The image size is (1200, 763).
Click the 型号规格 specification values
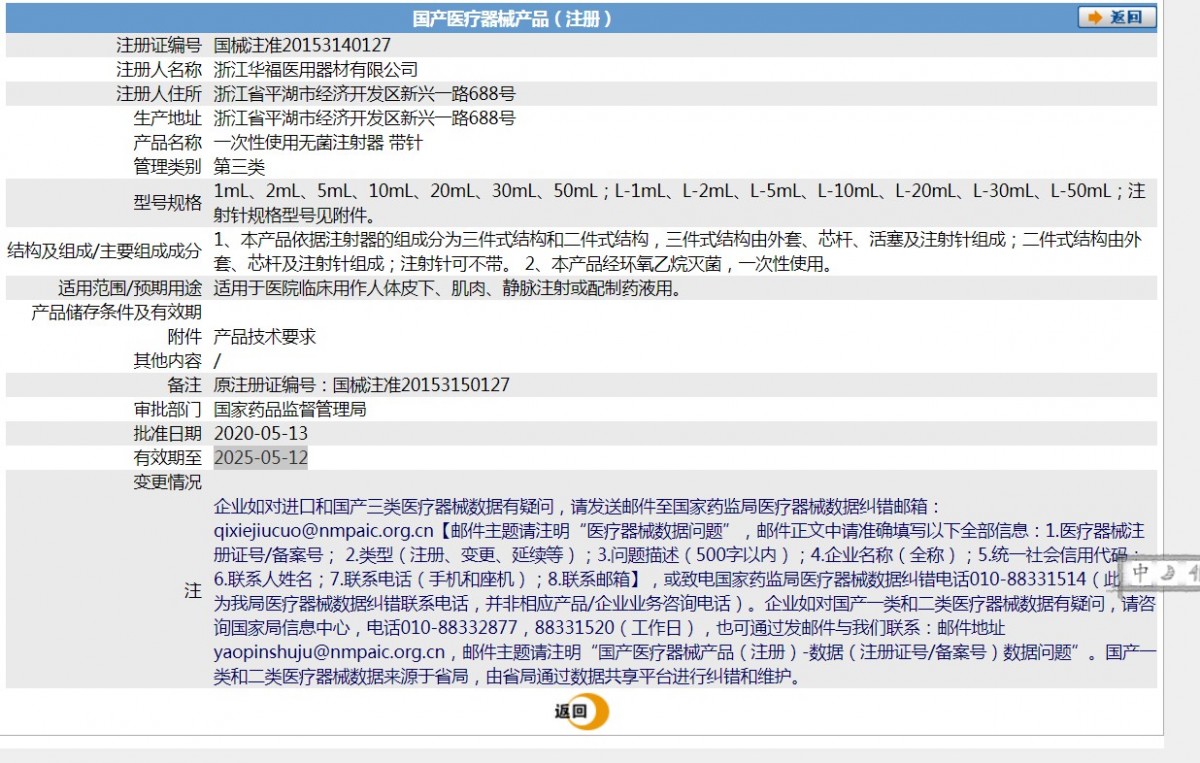pyautogui.click(x=680, y=203)
